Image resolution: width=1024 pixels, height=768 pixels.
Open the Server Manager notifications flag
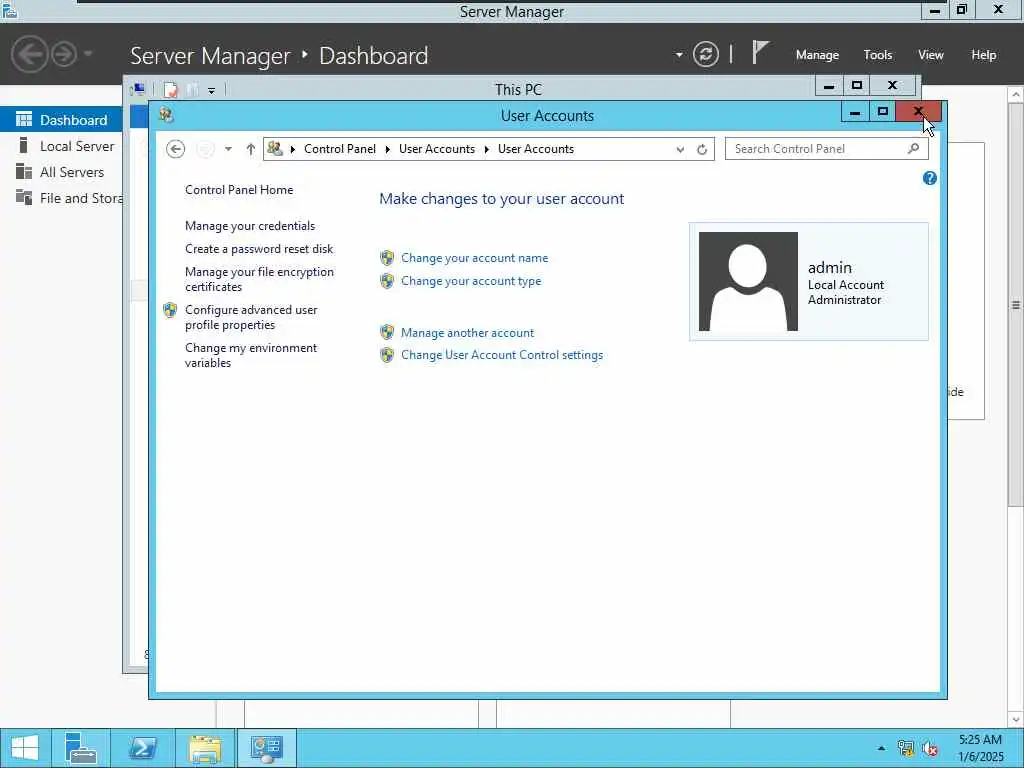[x=760, y=52]
